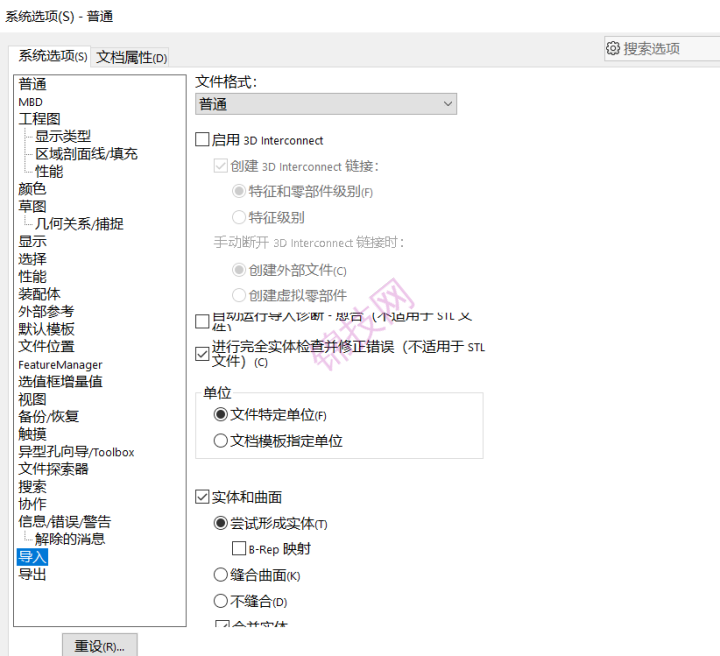720x656 pixels.
Task: Open FeatureManager options
Action: (x=60, y=364)
